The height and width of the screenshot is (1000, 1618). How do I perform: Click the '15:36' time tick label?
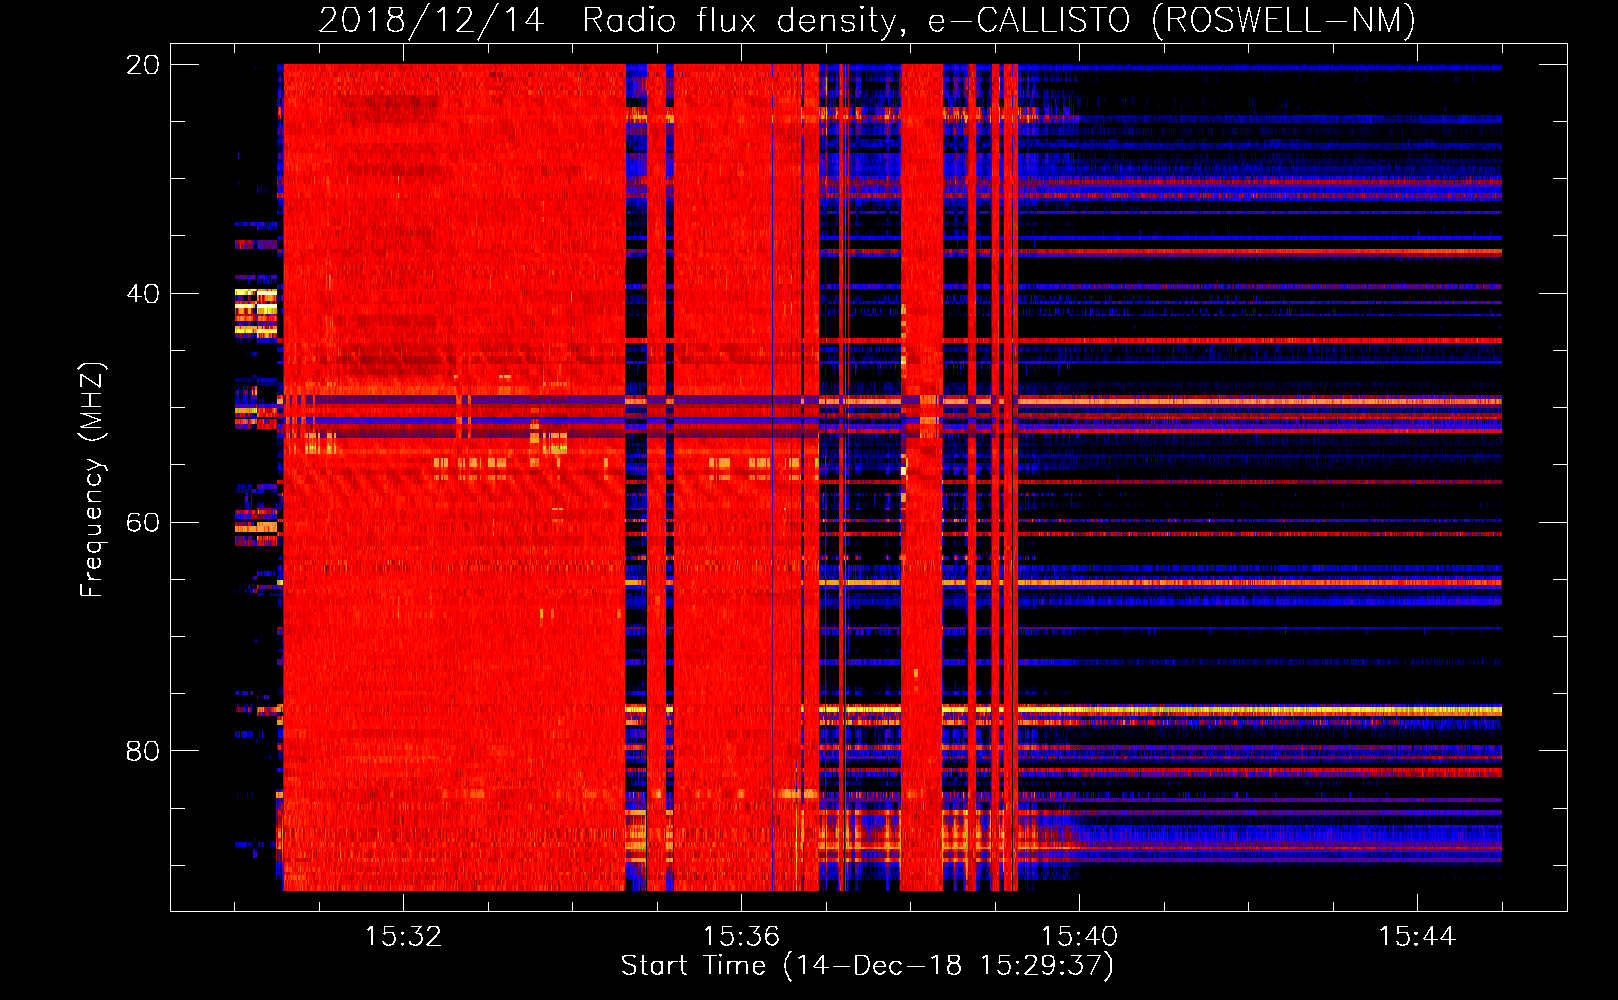pos(741,937)
